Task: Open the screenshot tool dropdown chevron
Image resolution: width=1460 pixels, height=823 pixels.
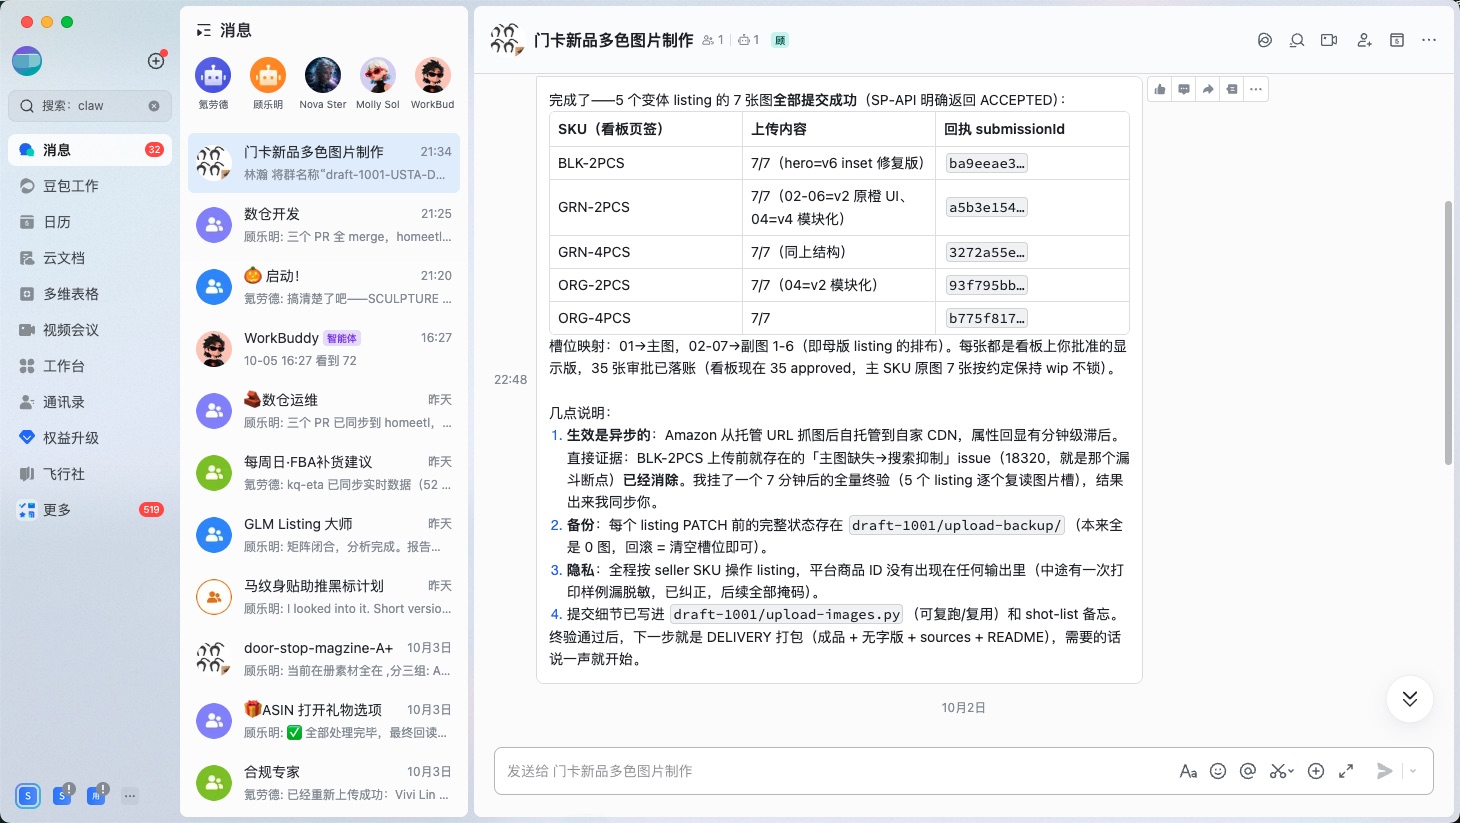Action: click(1291, 771)
